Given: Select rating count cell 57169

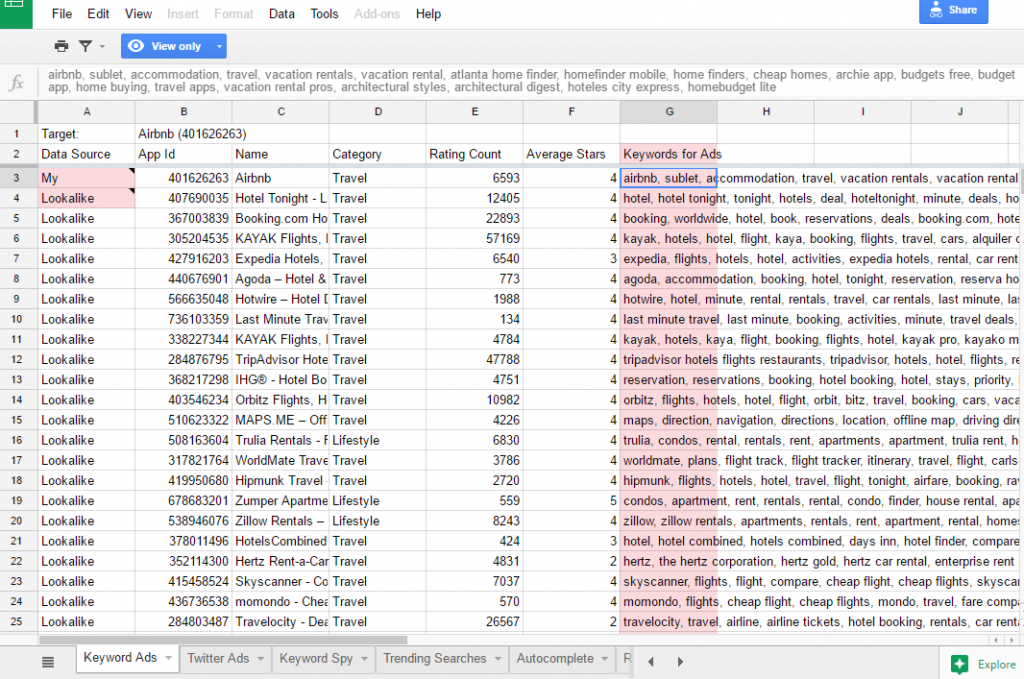Looking at the screenshot, I should pyautogui.click(x=475, y=238).
